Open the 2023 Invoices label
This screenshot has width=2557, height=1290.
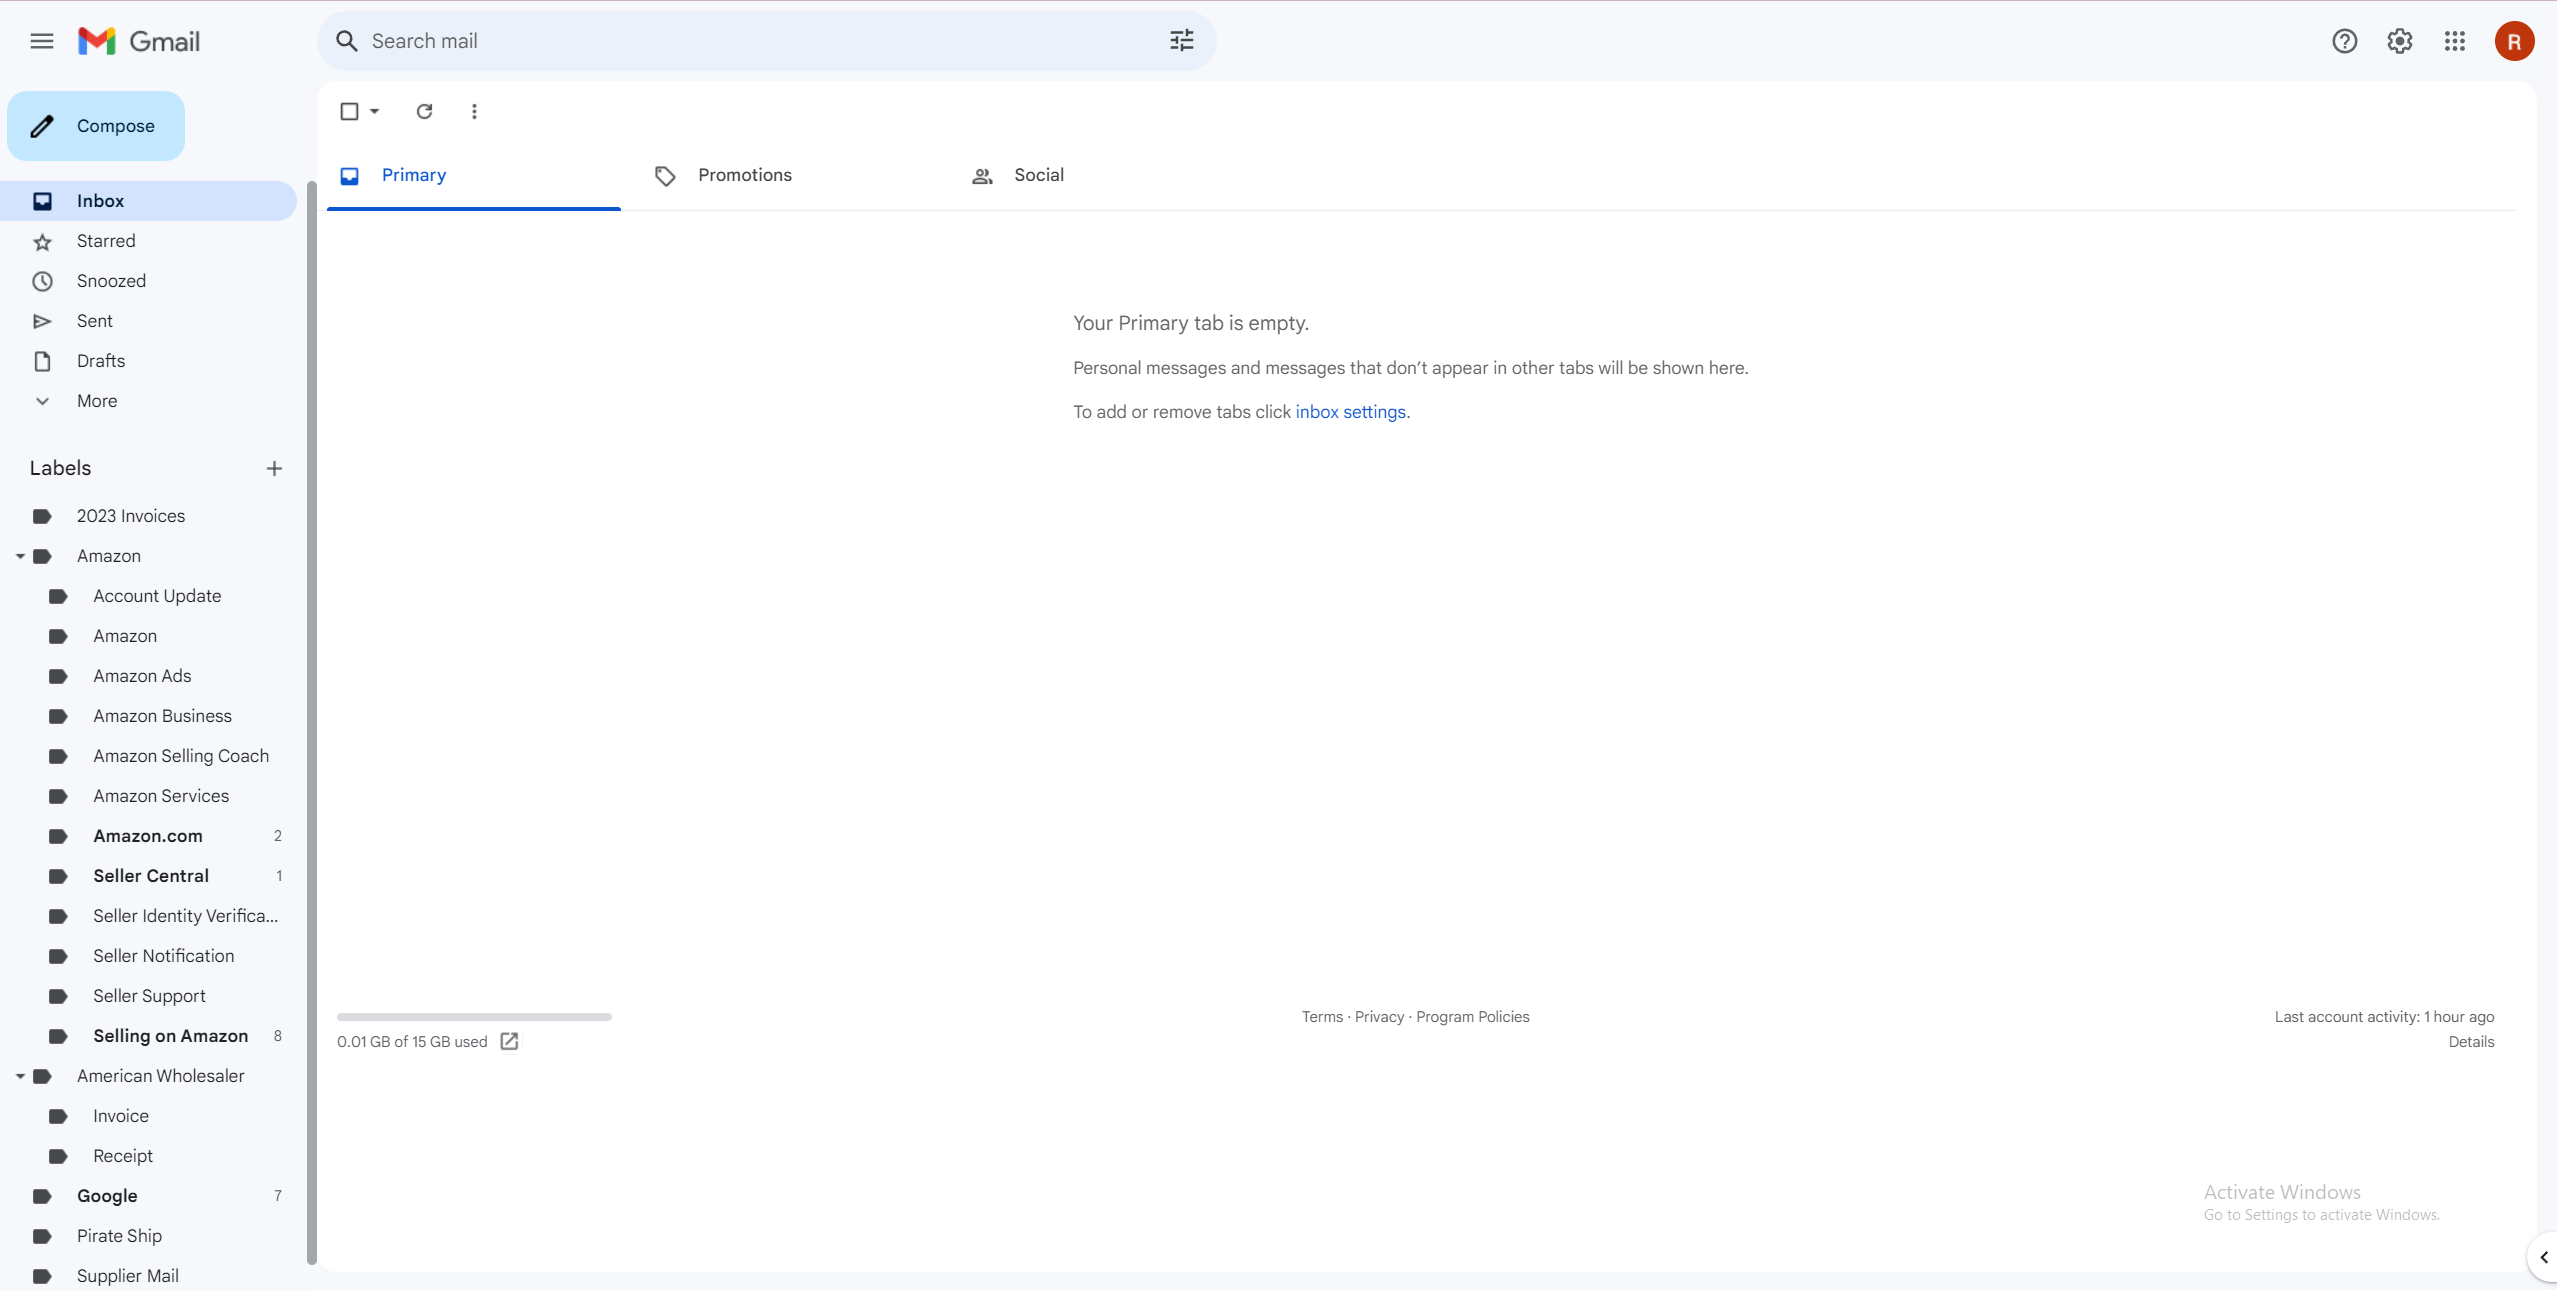coord(149,516)
